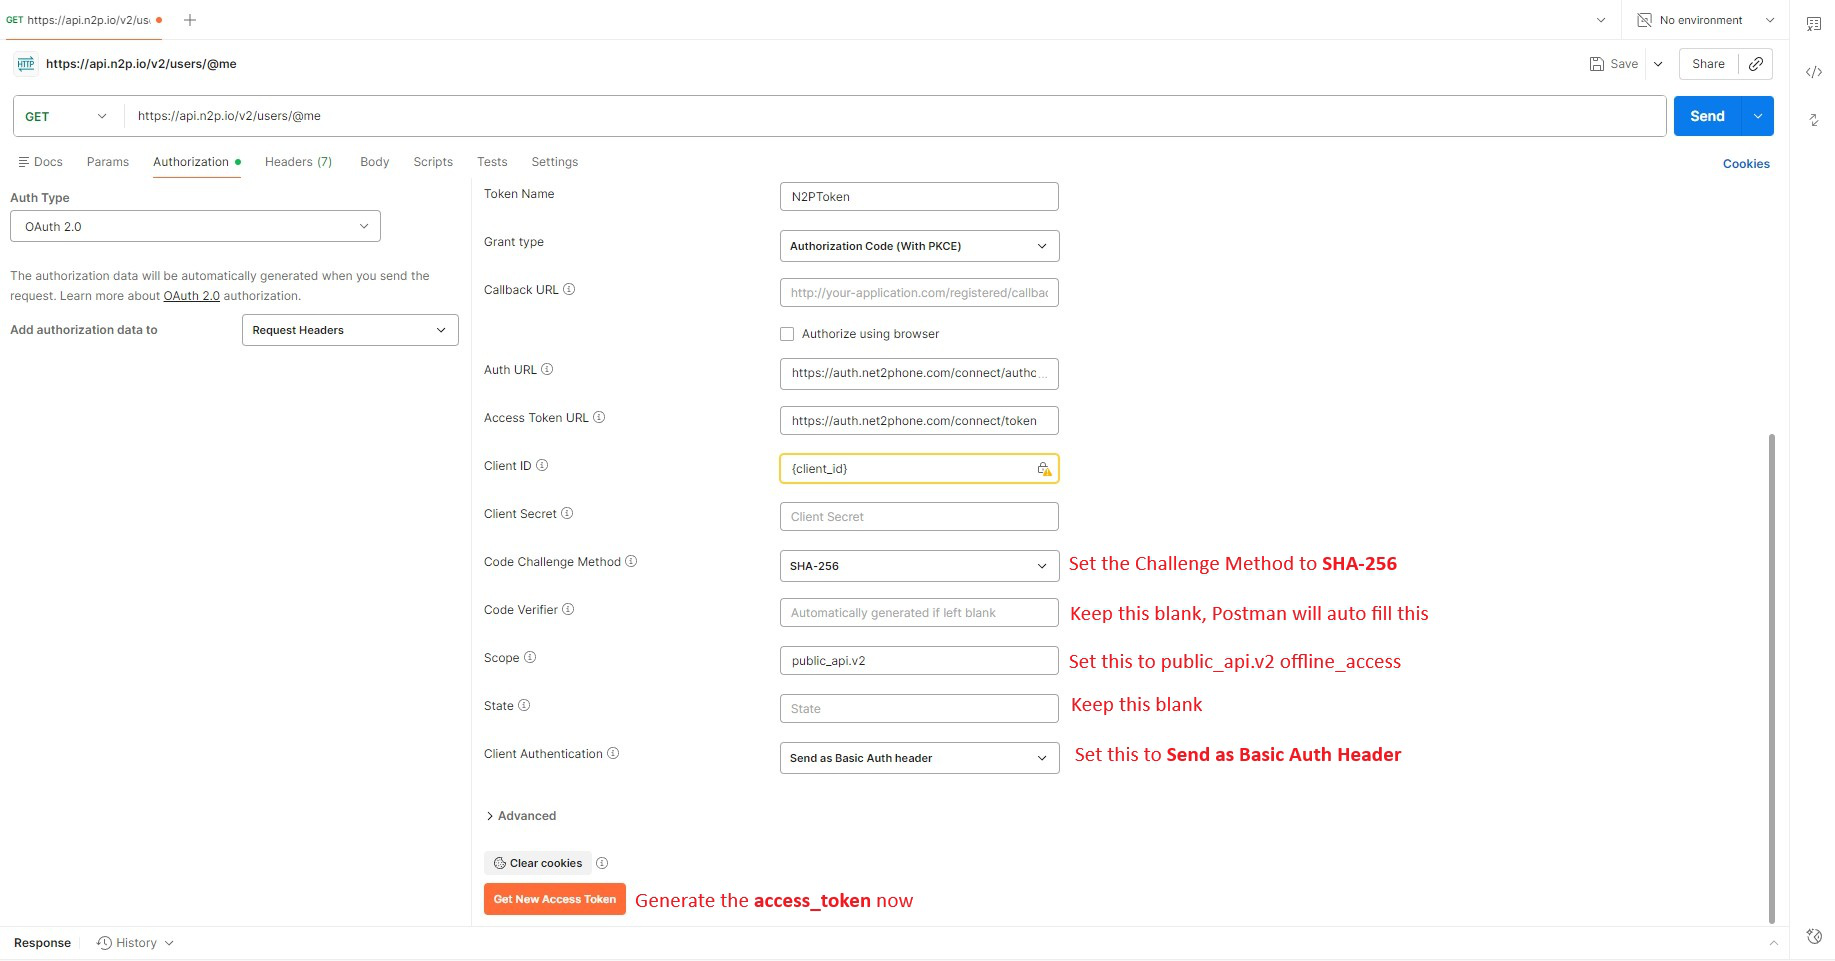Click the Clear cookies button

[x=538, y=864]
